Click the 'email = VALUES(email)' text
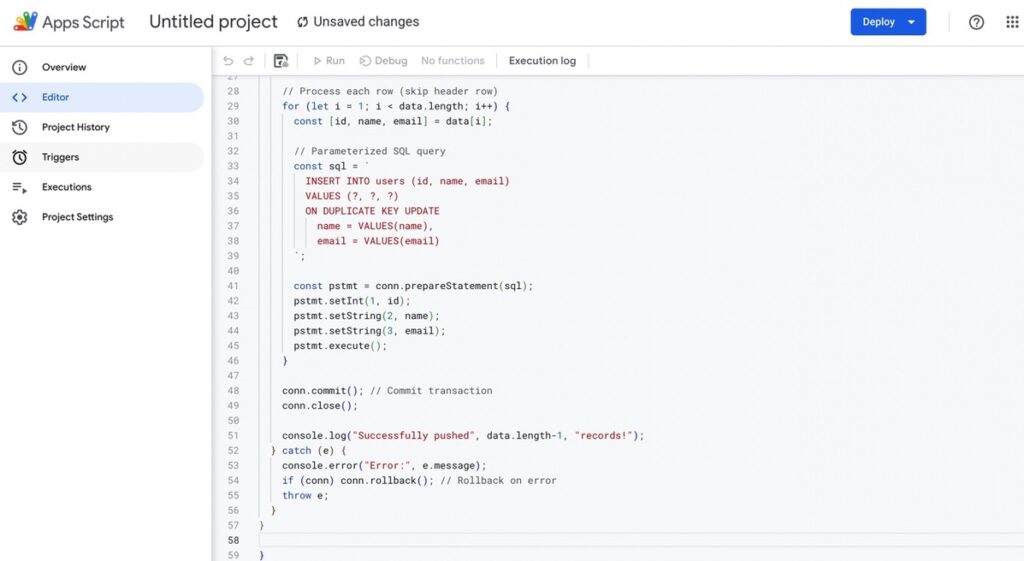The height and width of the screenshot is (561, 1024). point(378,241)
